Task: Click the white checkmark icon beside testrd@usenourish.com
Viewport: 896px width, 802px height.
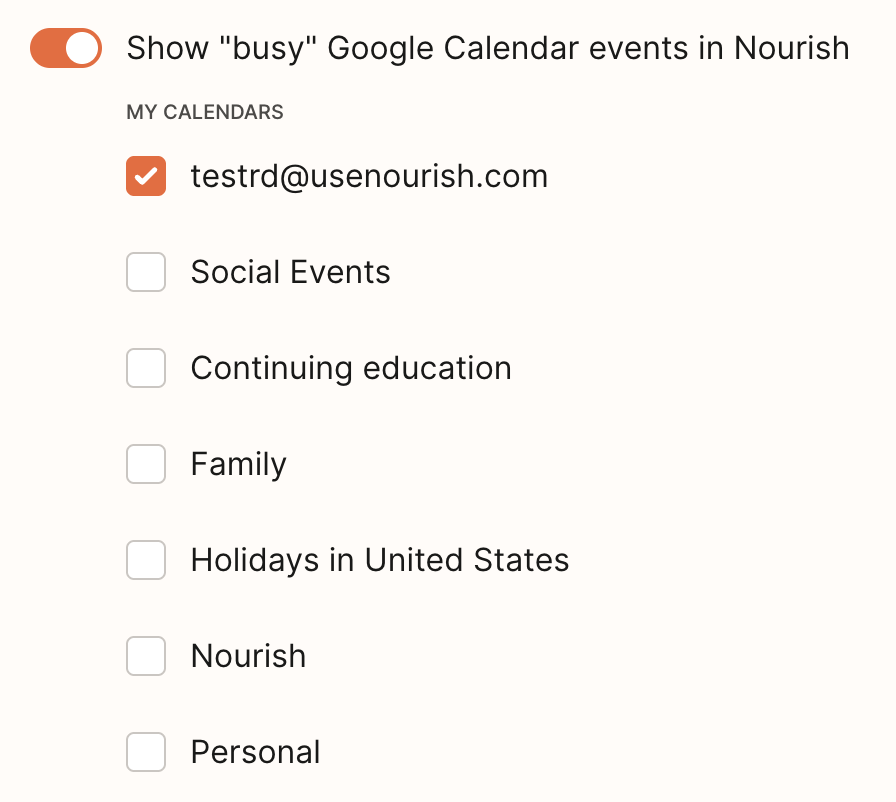Action: point(146,177)
